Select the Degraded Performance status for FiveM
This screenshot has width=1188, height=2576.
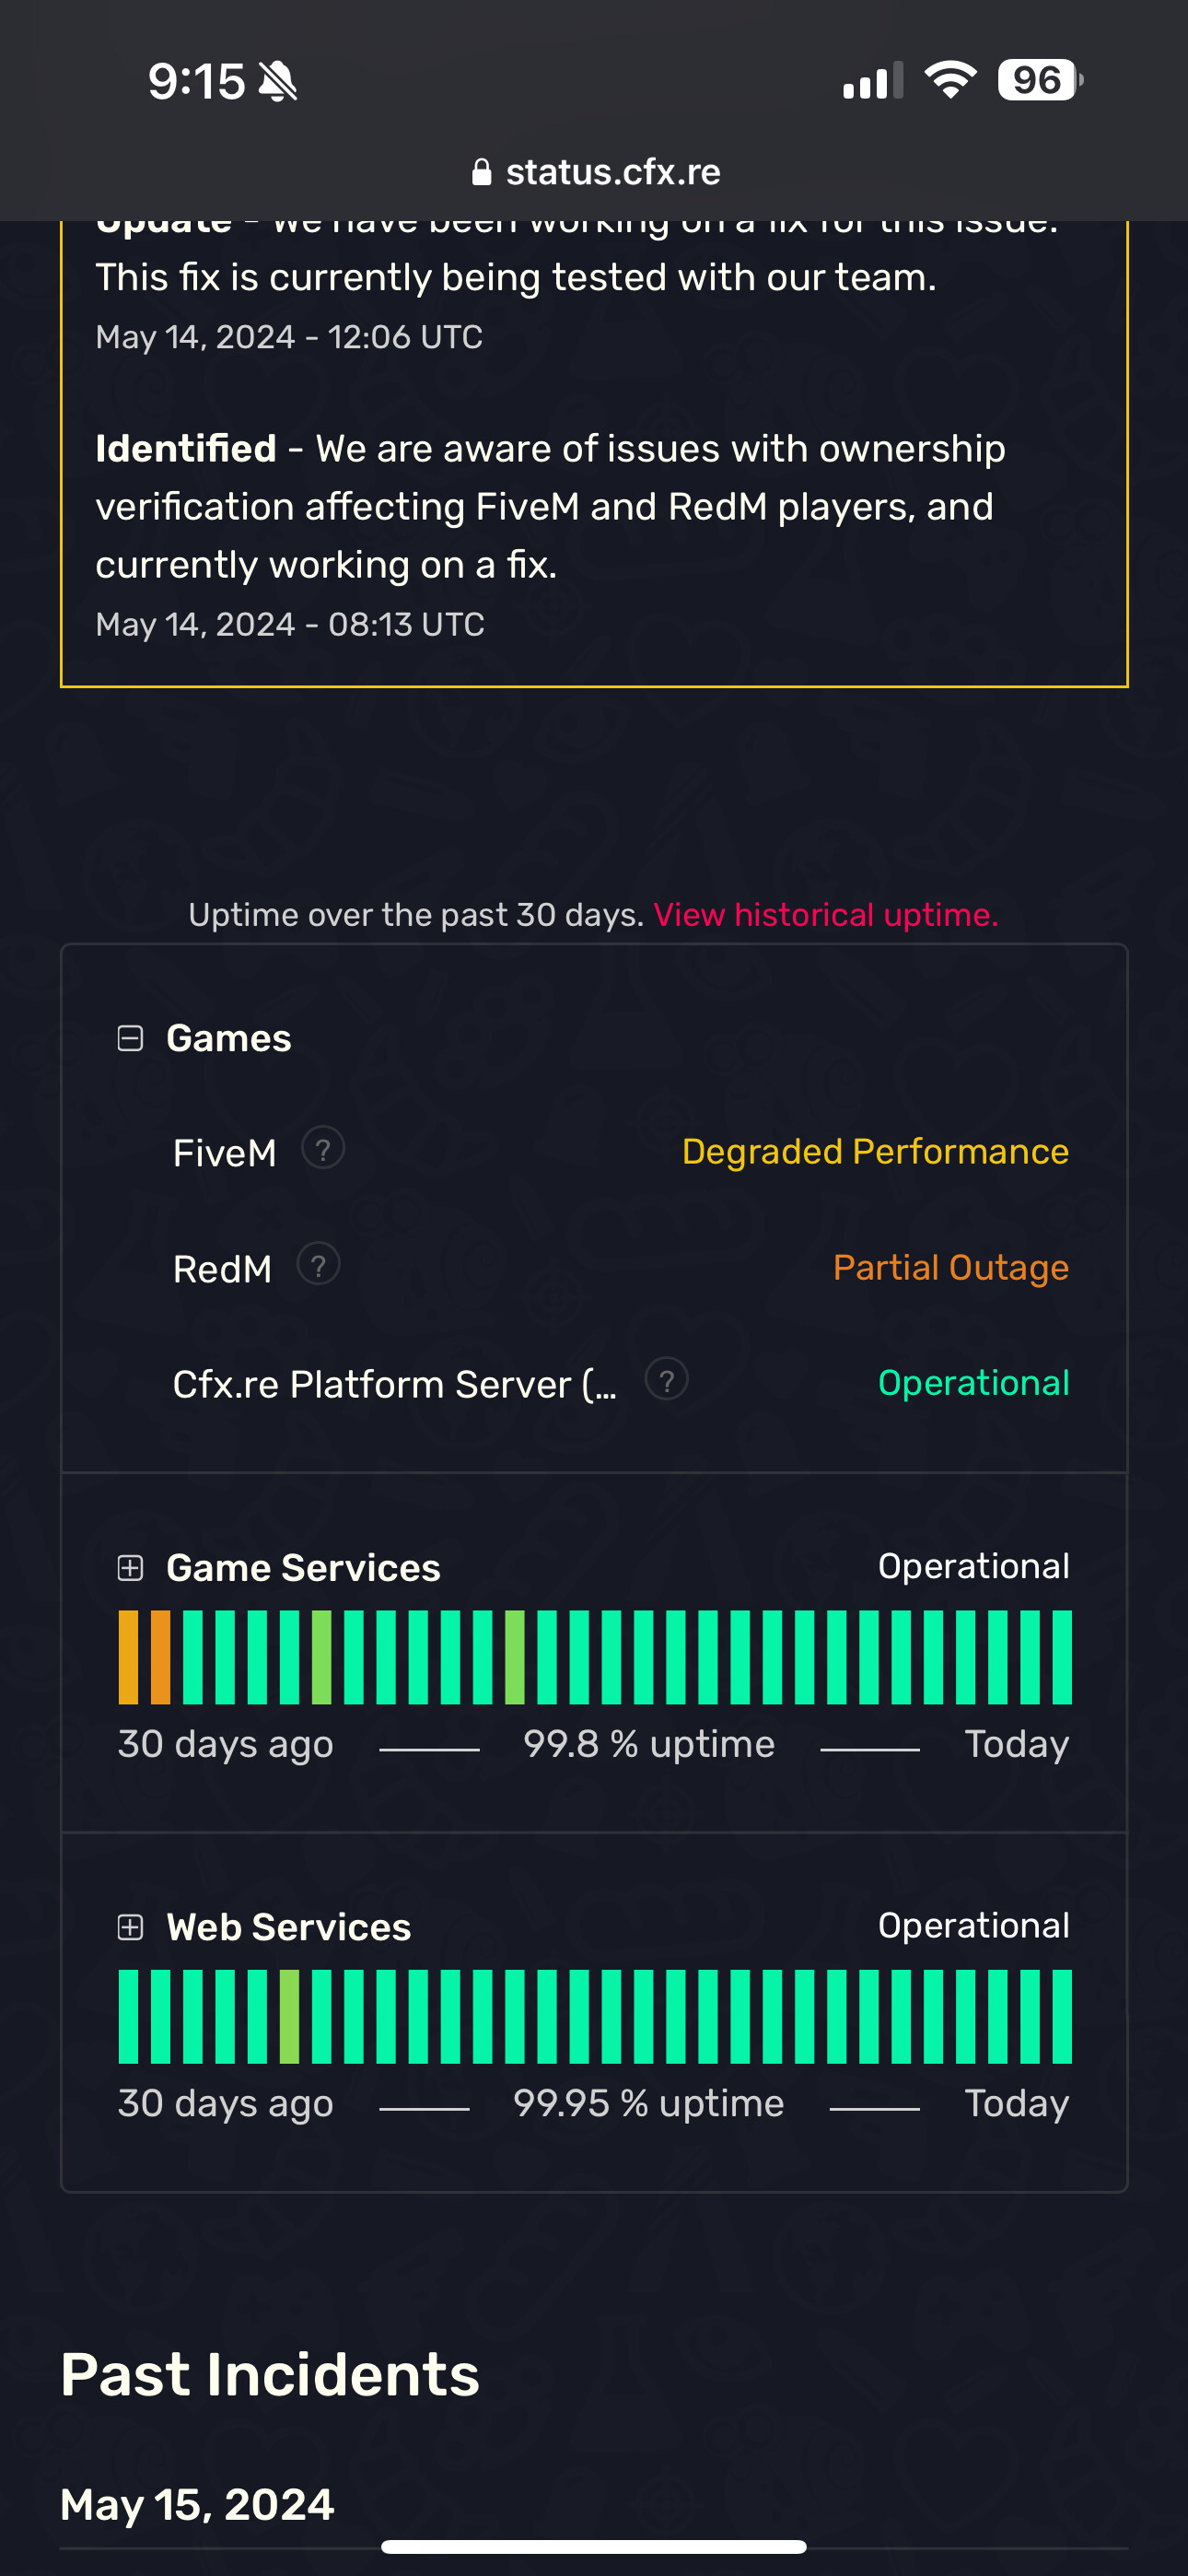tap(874, 1151)
